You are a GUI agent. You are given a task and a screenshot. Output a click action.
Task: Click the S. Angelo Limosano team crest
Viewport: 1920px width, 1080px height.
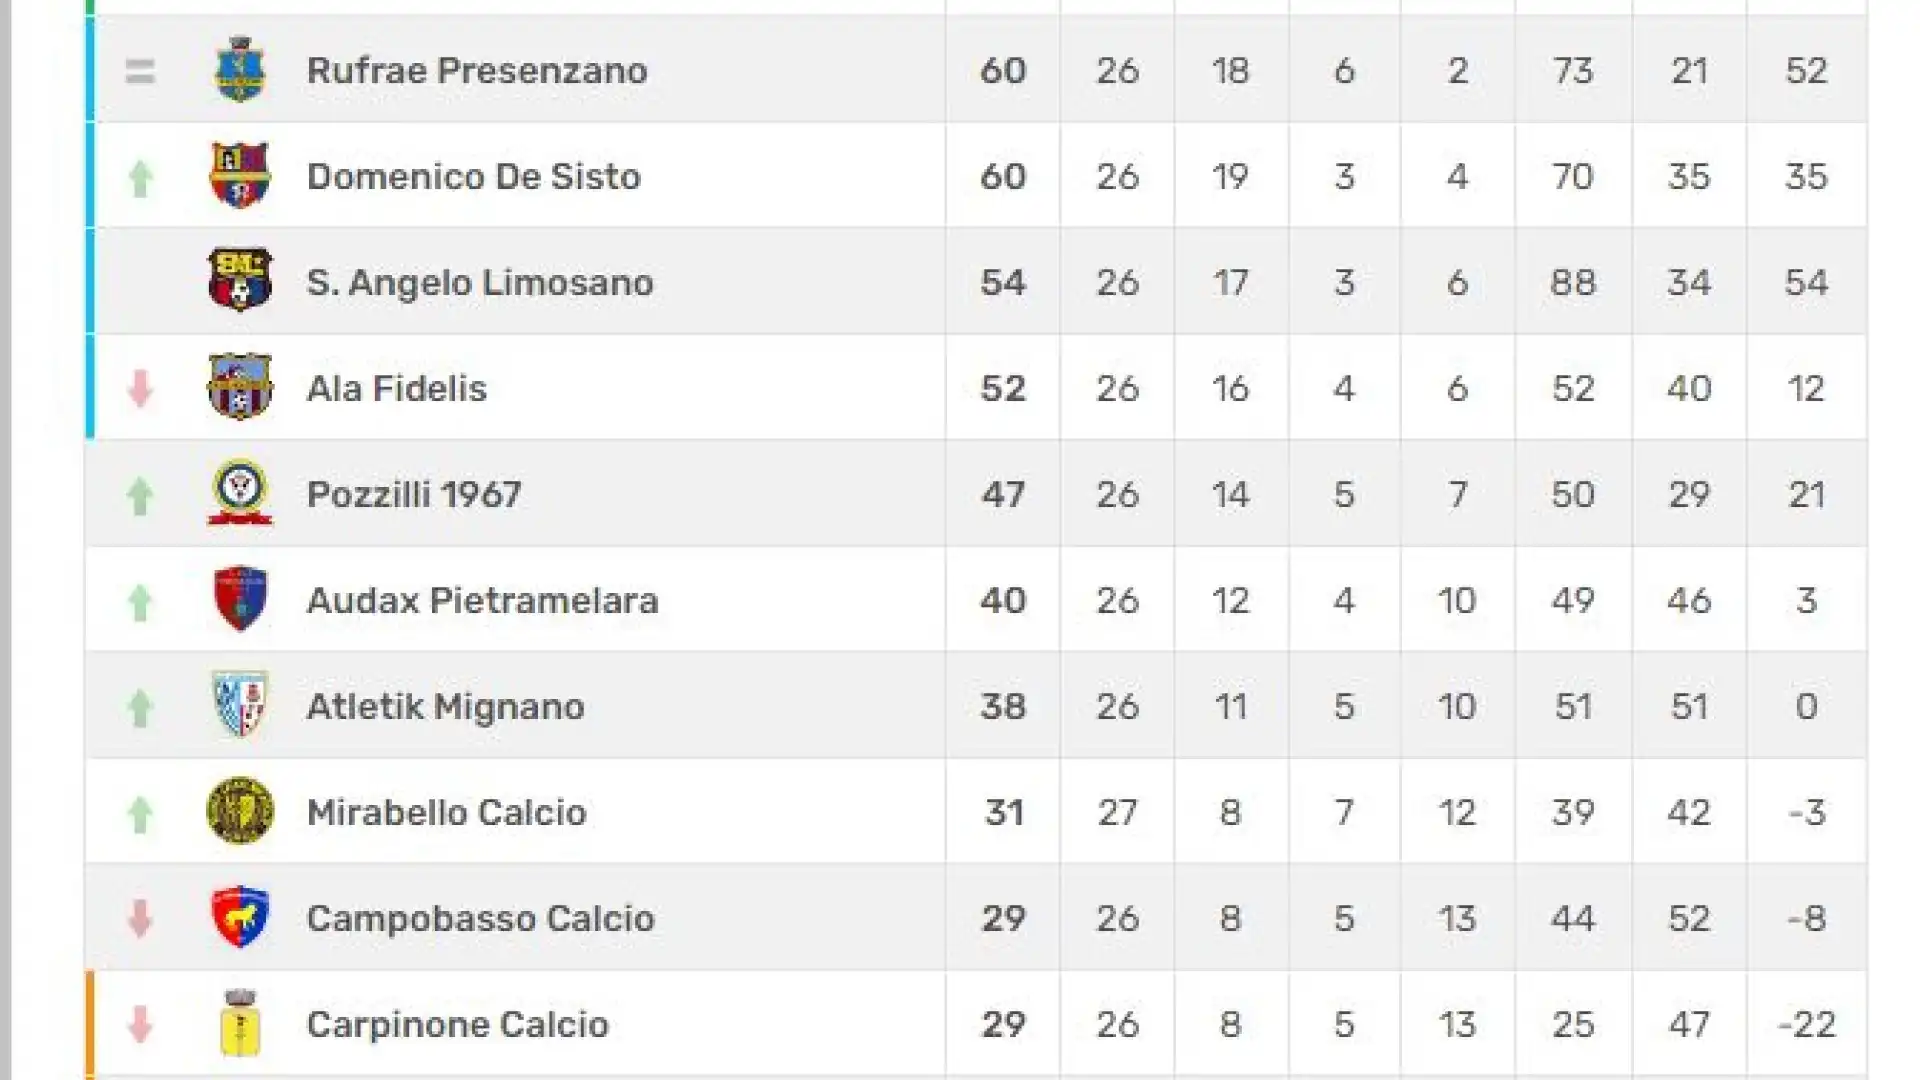[x=240, y=281]
